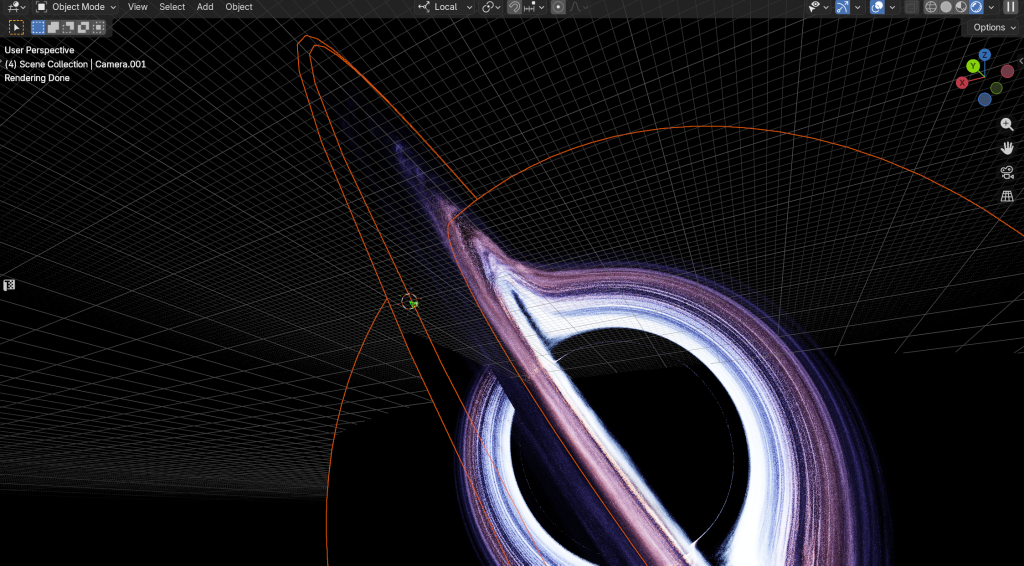Open proportional editing falloff dropdown
Screen dimensions: 1024x566
tap(579, 7)
